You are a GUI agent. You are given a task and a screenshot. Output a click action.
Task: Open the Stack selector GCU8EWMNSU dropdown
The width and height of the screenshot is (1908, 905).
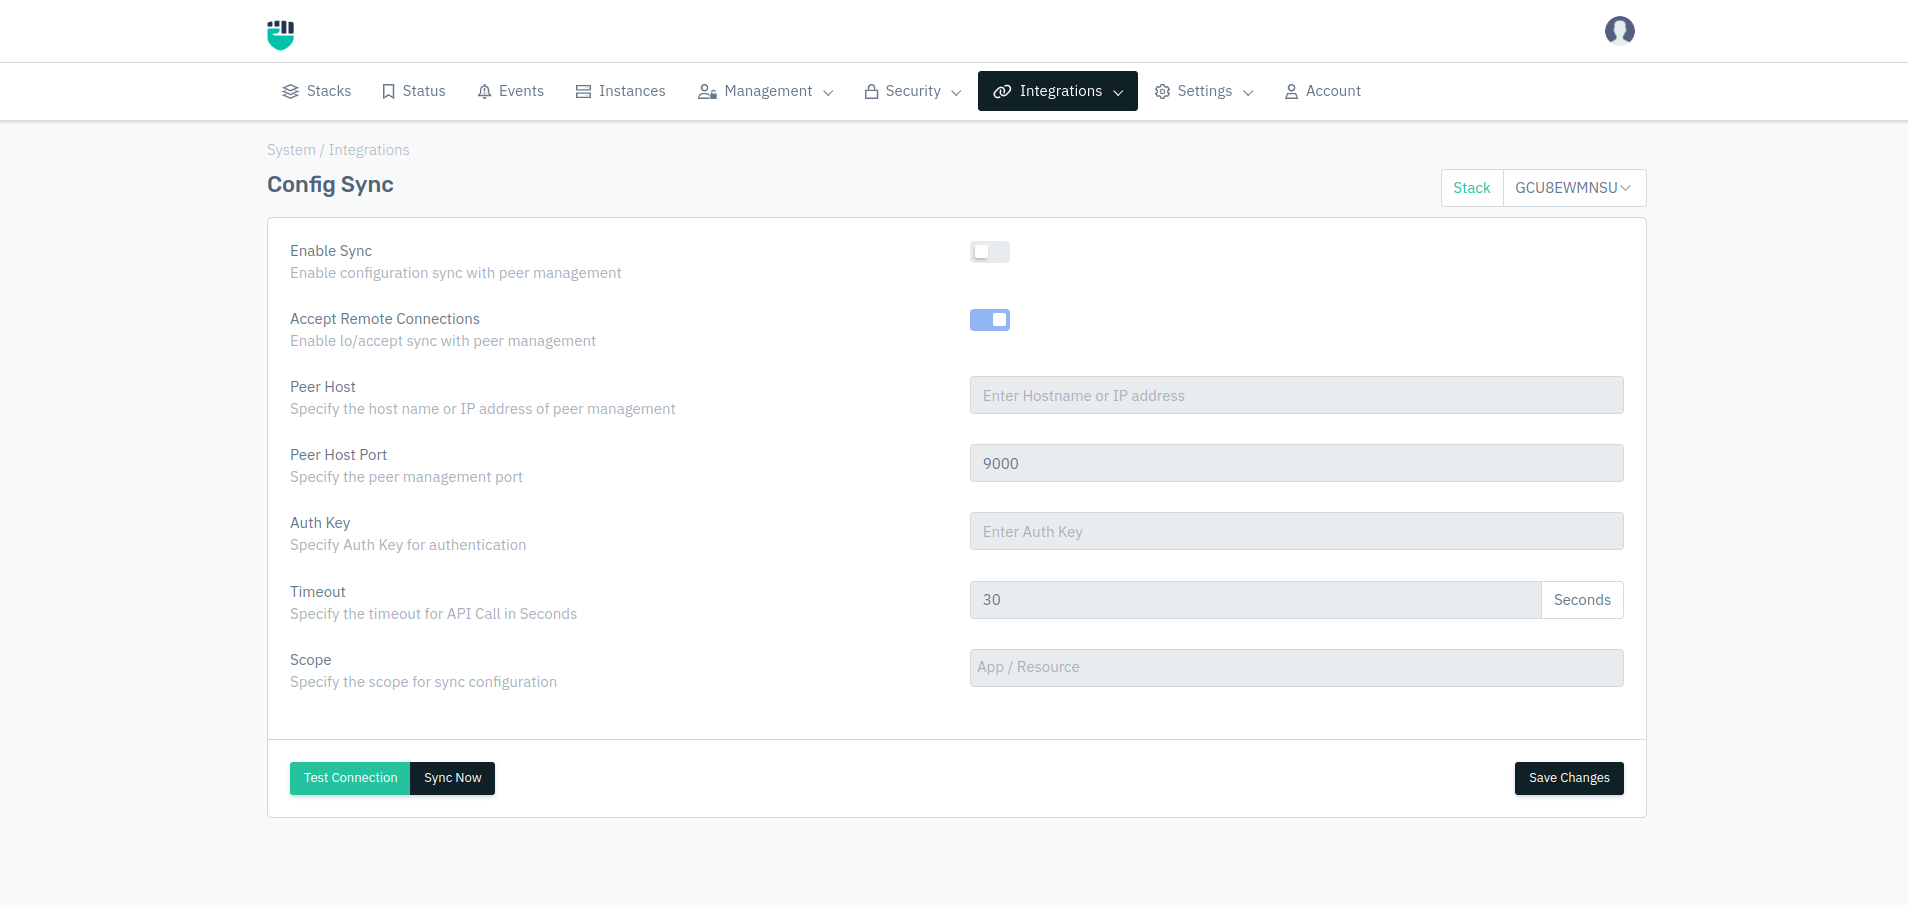click(1573, 188)
